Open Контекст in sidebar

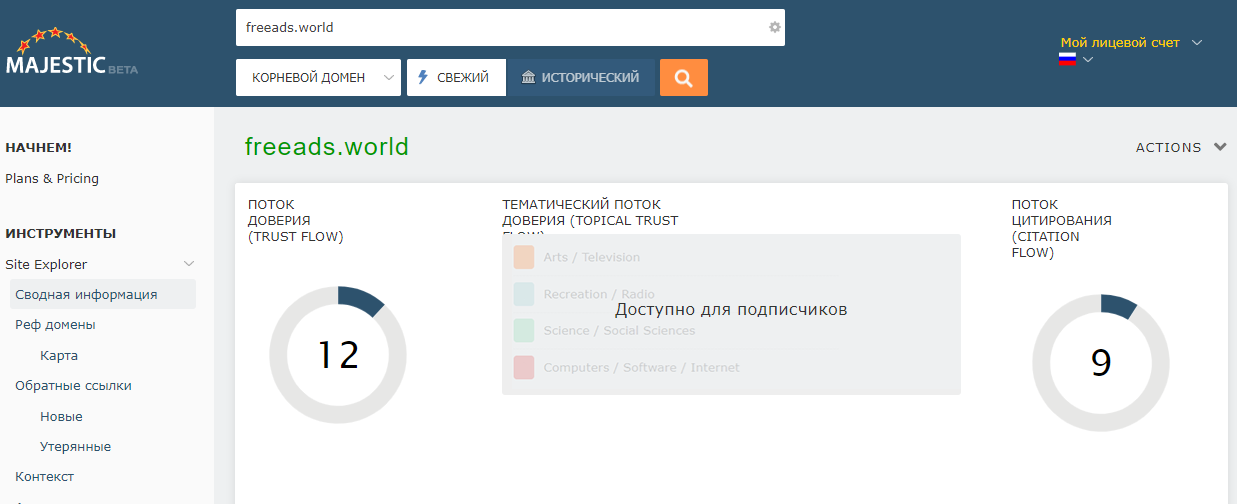pos(44,476)
